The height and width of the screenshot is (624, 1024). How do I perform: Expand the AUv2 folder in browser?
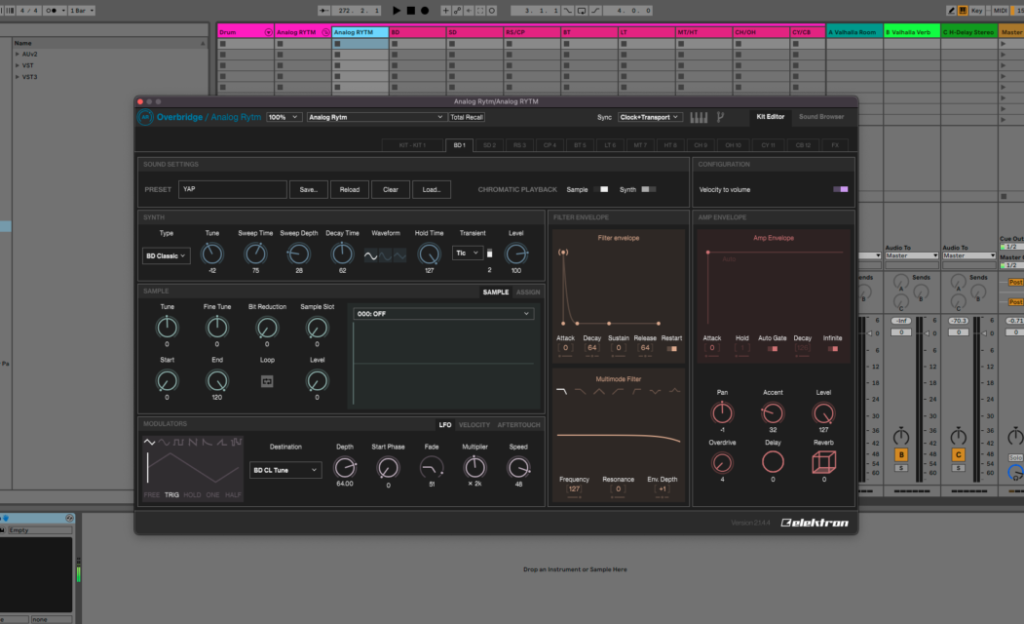coord(17,54)
